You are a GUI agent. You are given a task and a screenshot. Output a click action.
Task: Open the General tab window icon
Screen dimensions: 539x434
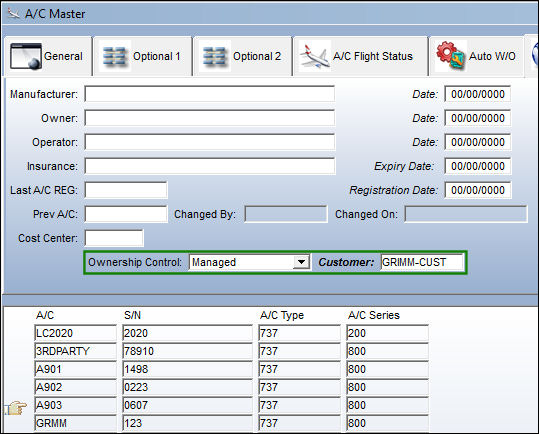pos(26,56)
